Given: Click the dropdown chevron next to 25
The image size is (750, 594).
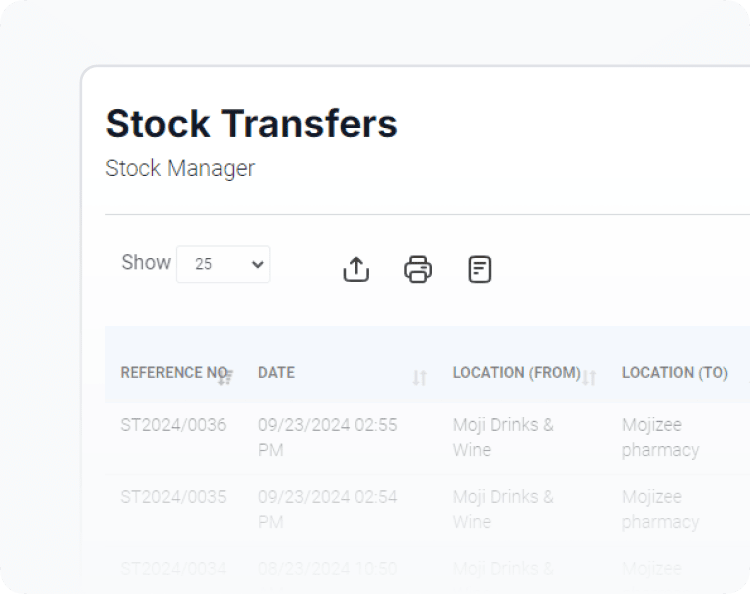Looking at the screenshot, I should tap(258, 264).
